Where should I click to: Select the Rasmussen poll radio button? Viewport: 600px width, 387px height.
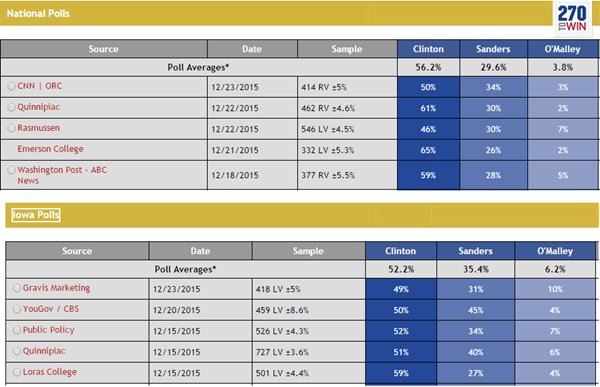click(x=11, y=128)
